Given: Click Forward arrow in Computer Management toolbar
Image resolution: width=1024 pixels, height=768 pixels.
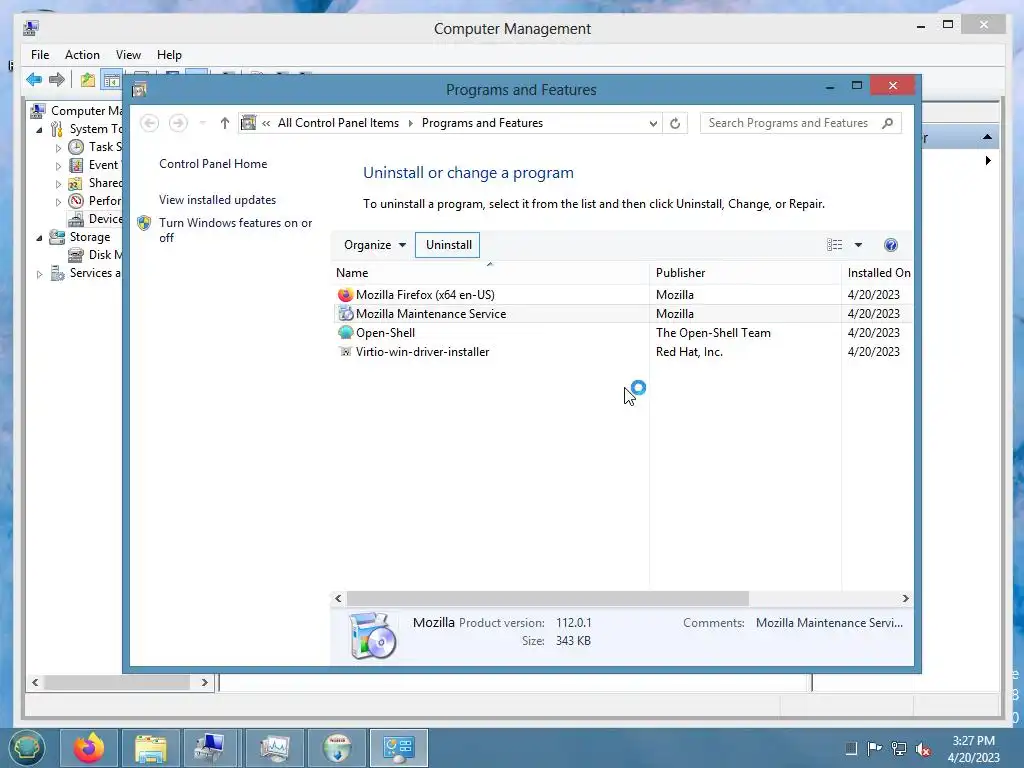Looking at the screenshot, I should point(57,80).
